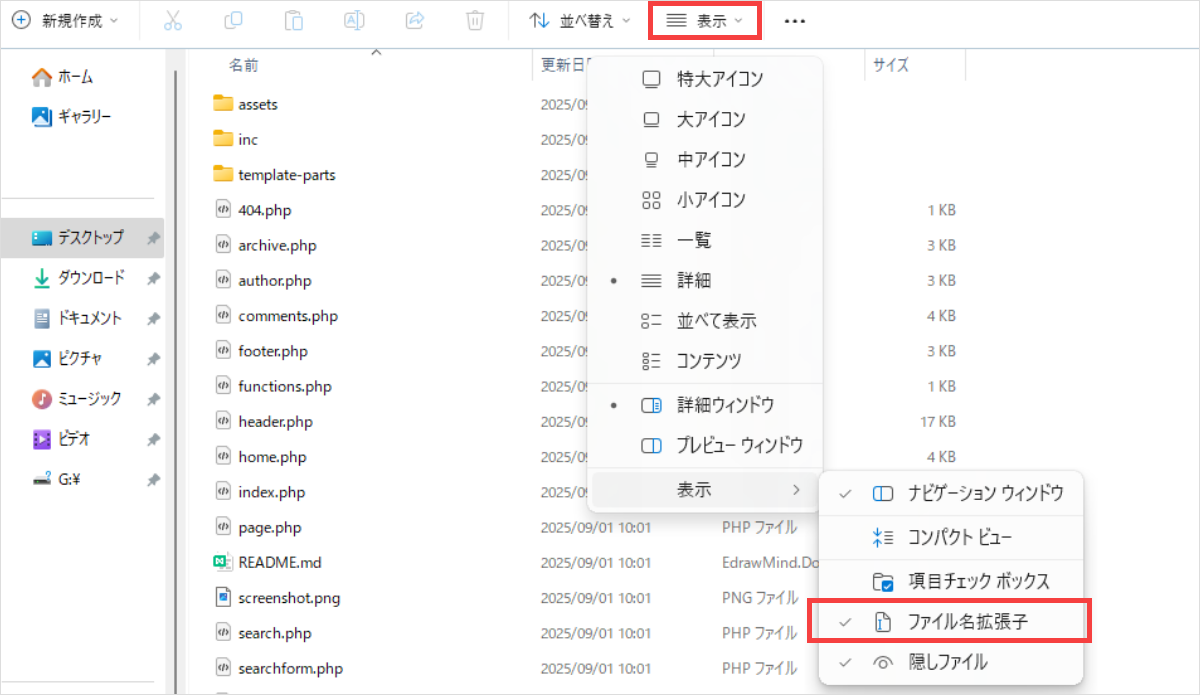Screen dimensions: 1200x695
Task: Open the 並べ替え sort dropdown
Action: click(x=580, y=21)
